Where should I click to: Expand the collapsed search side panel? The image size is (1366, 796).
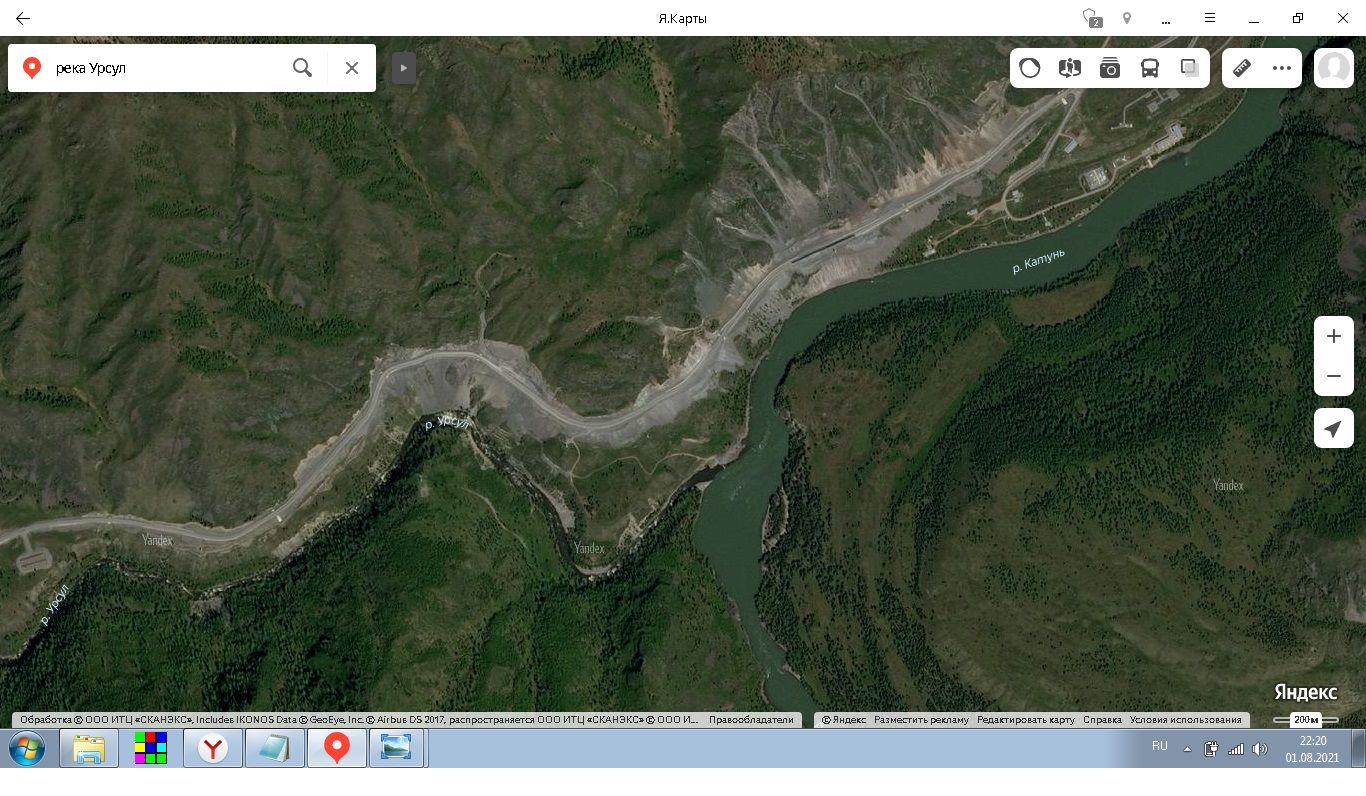(x=403, y=68)
